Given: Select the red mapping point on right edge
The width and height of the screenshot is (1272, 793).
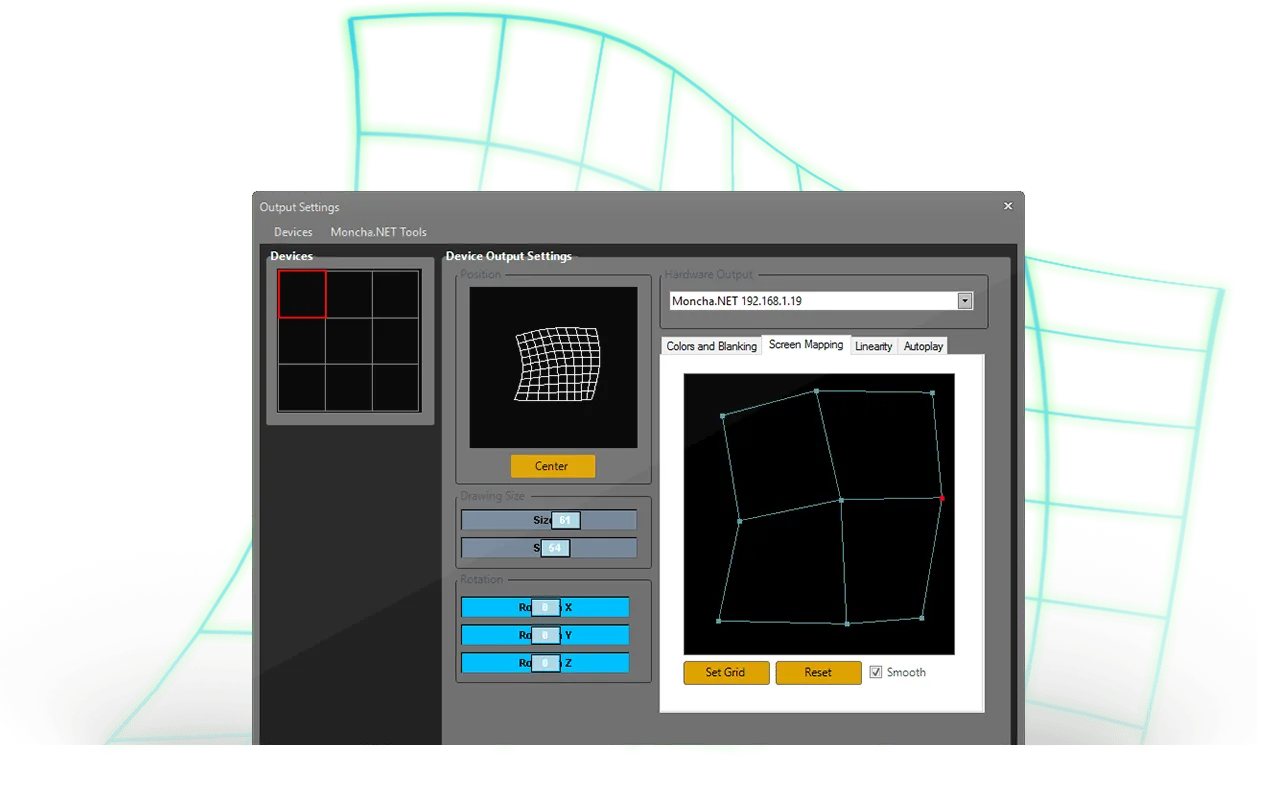Looking at the screenshot, I should (x=942, y=498).
